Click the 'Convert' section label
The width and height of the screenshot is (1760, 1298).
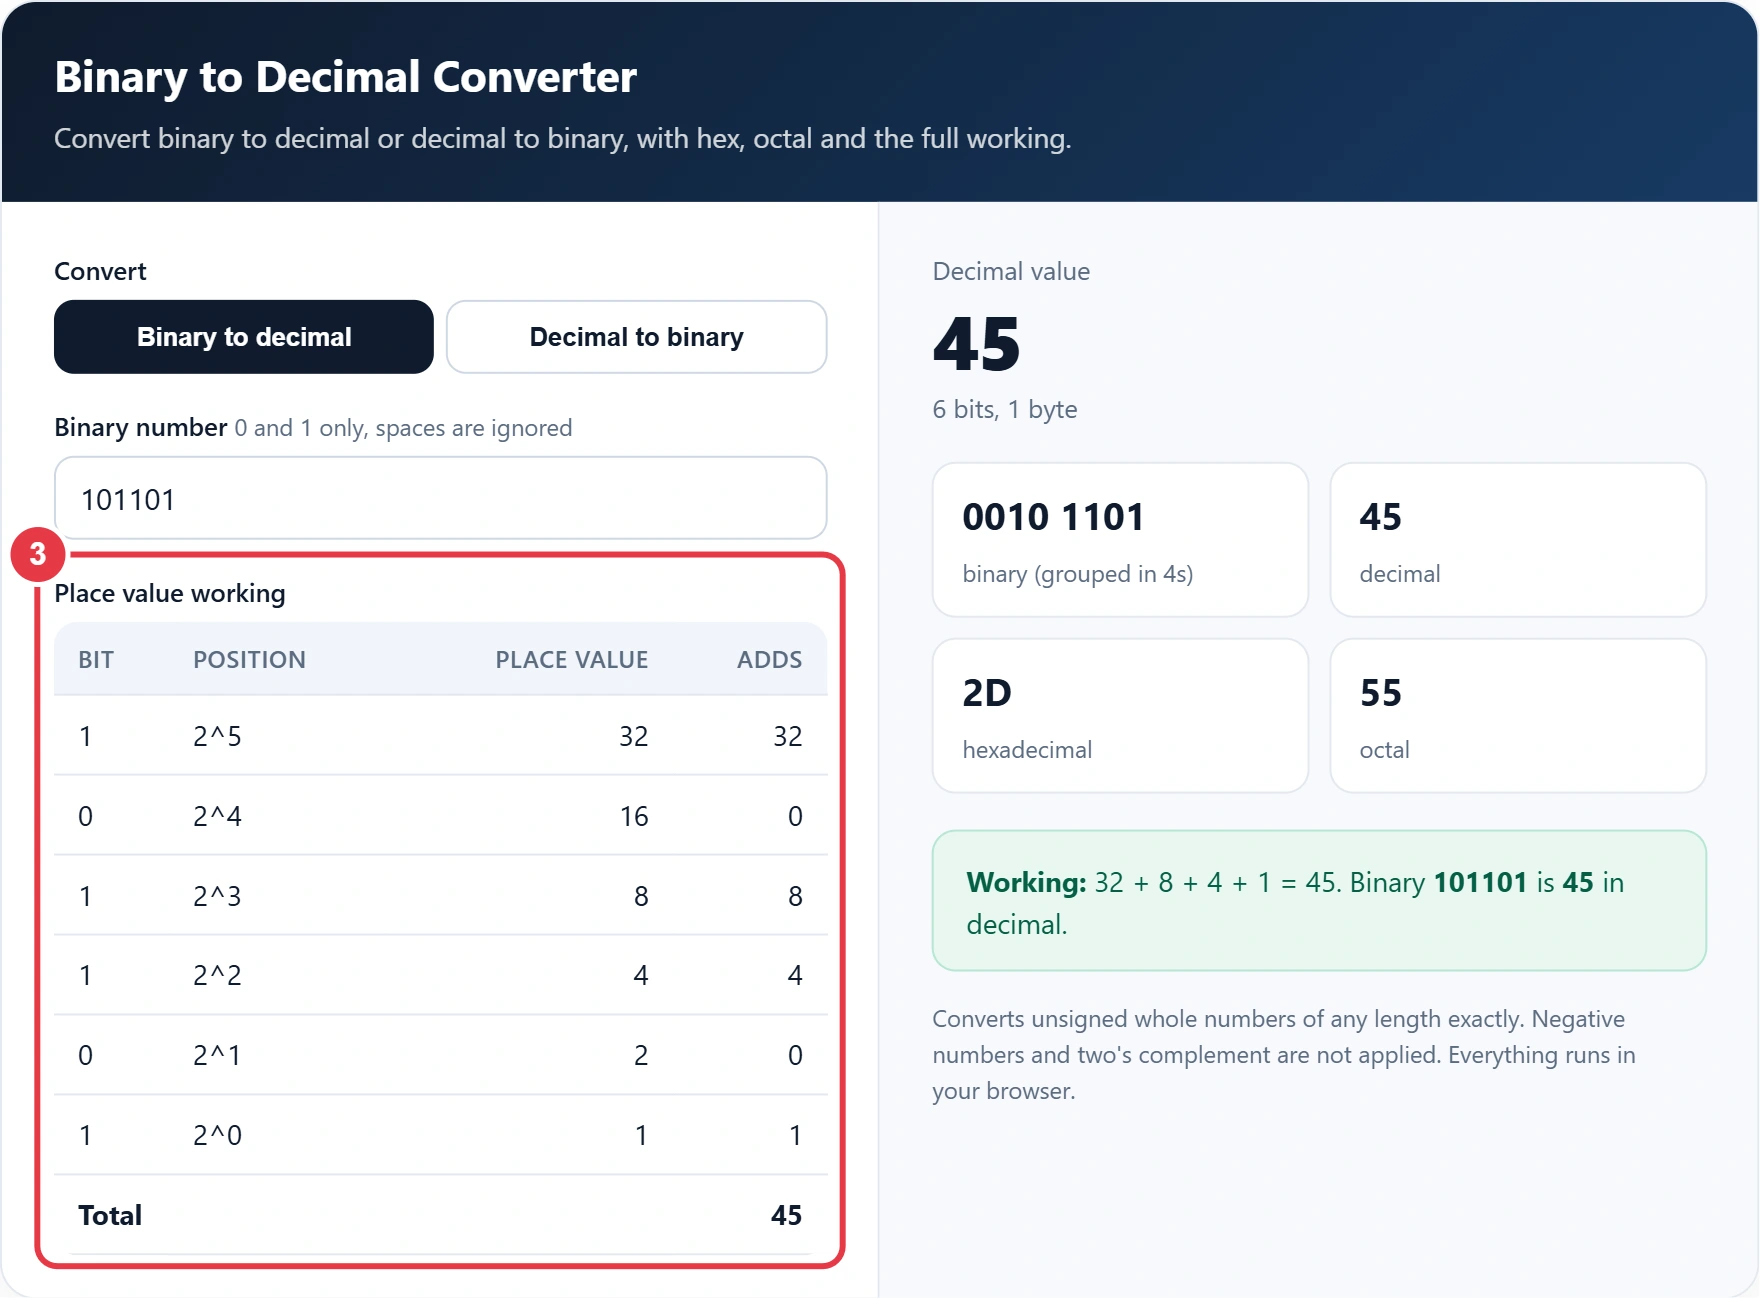pyautogui.click(x=100, y=272)
